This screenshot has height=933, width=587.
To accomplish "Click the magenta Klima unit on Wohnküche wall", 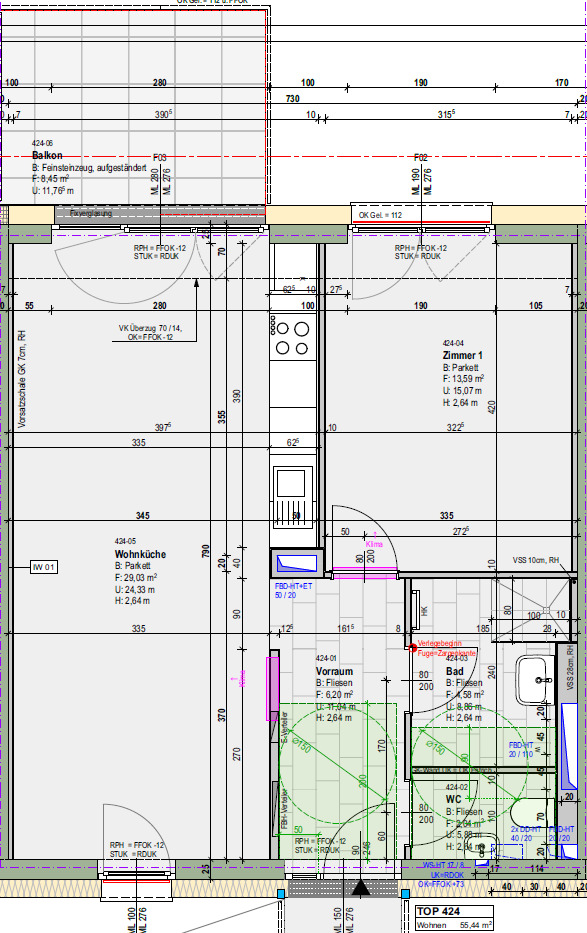I will click(x=272, y=688).
